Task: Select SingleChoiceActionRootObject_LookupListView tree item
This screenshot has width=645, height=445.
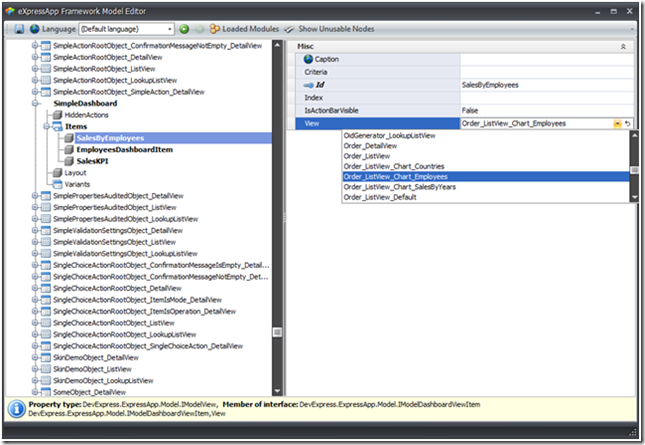Action: [x=125, y=334]
